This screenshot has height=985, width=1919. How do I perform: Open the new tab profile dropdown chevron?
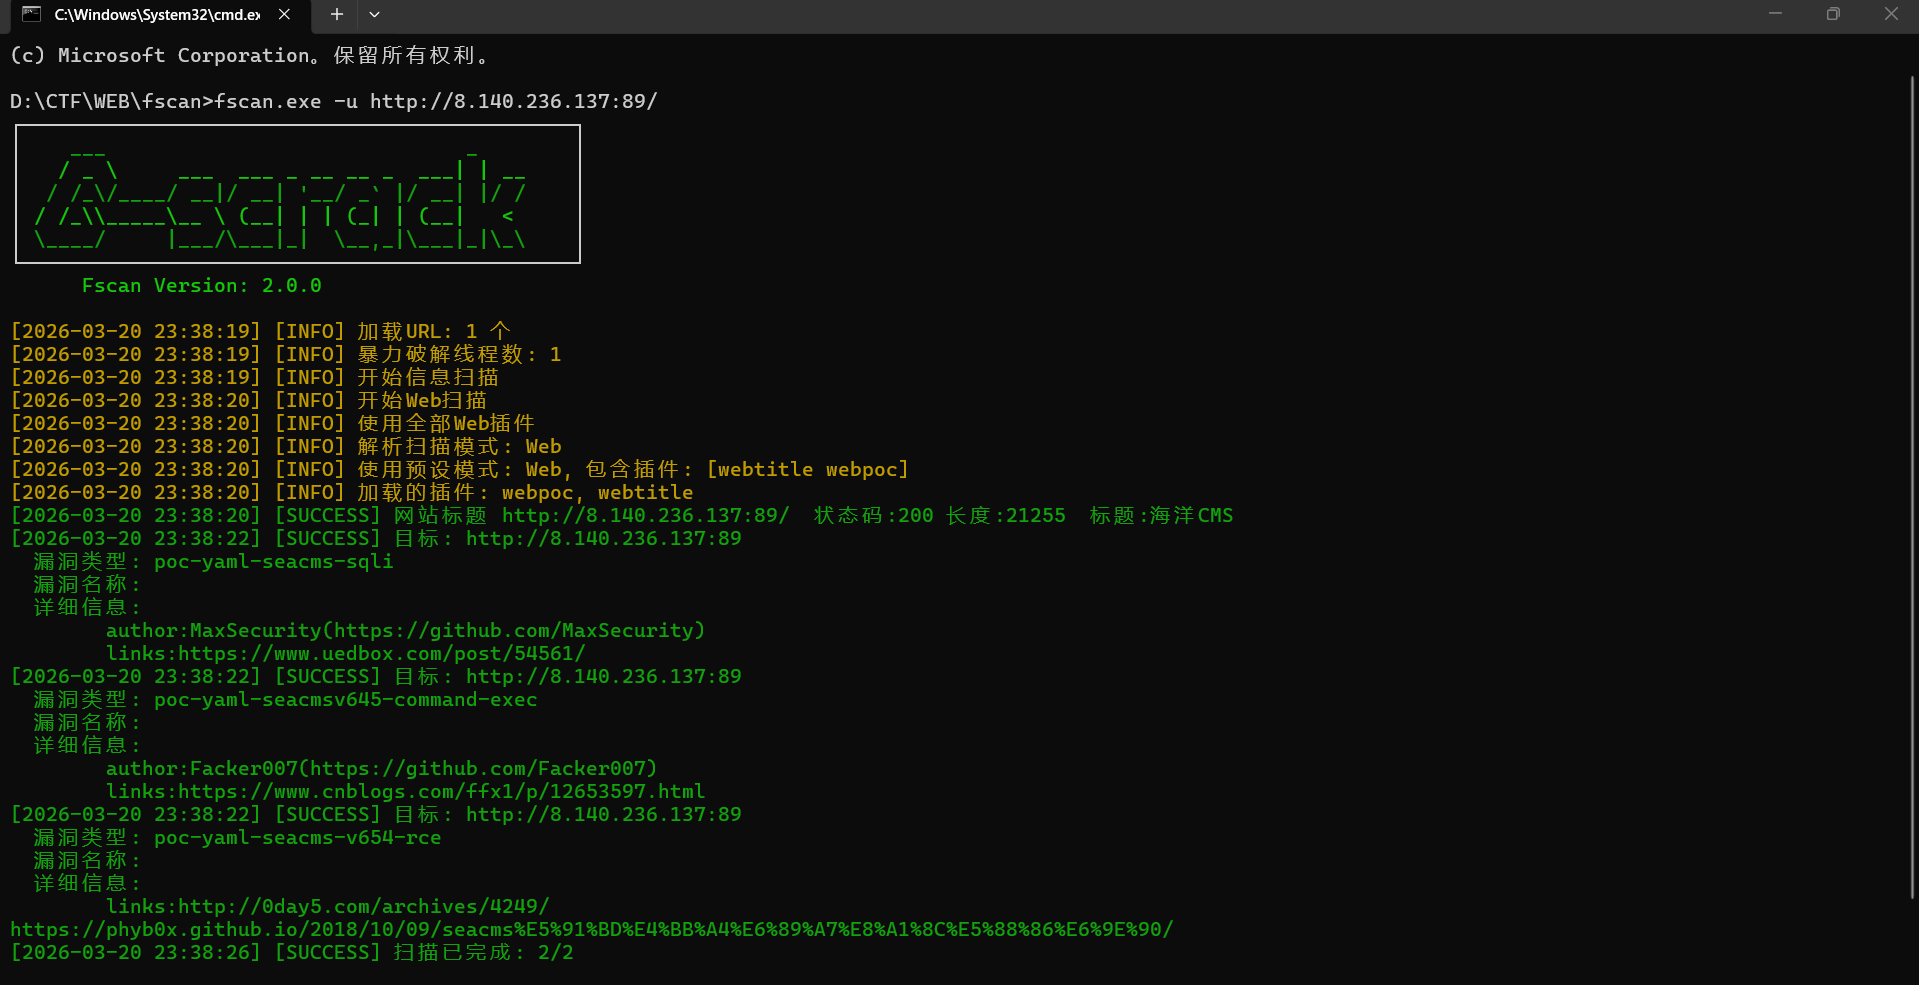(x=374, y=16)
